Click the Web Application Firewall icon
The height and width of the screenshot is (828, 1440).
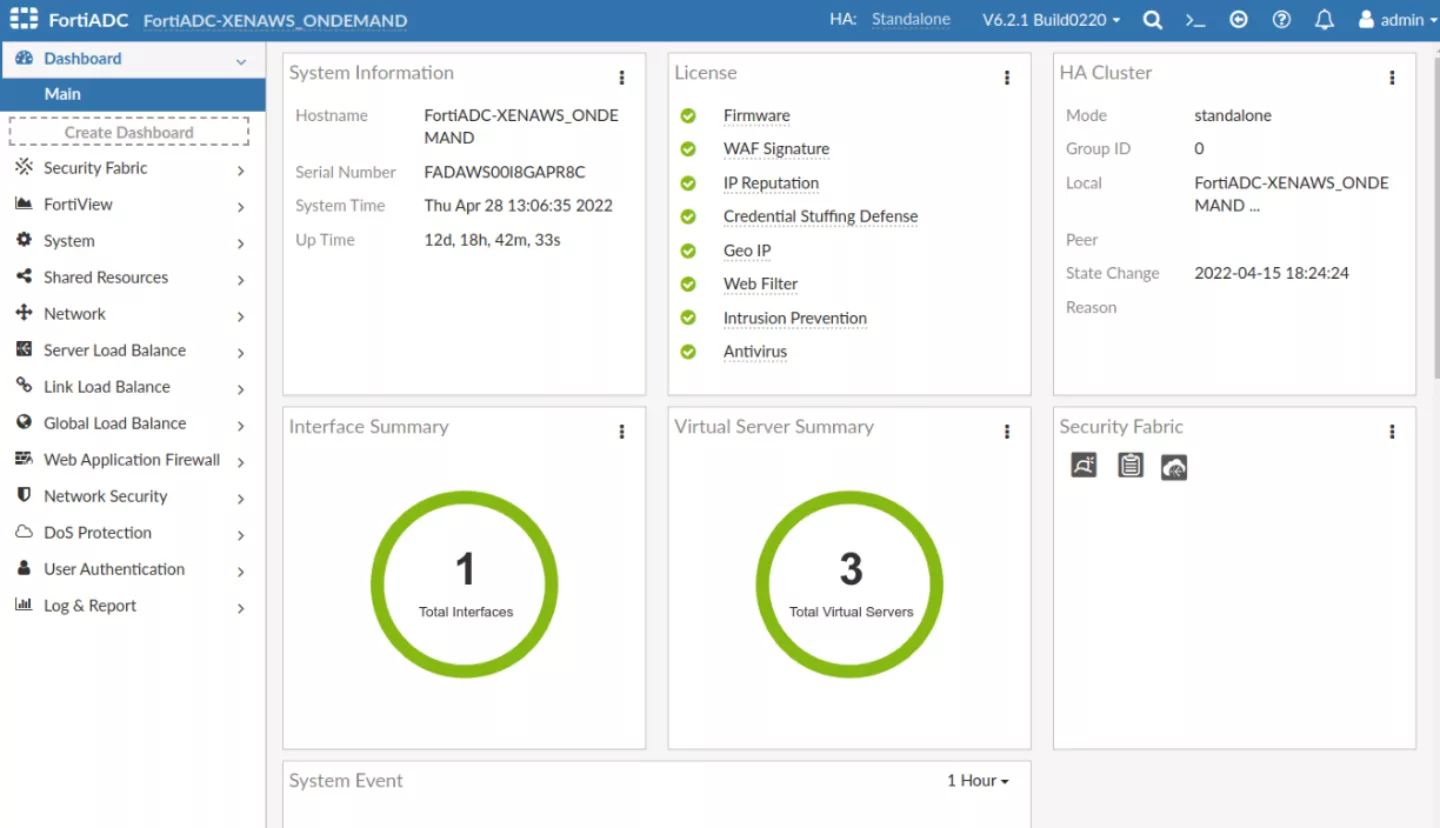pyautogui.click(x=24, y=459)
